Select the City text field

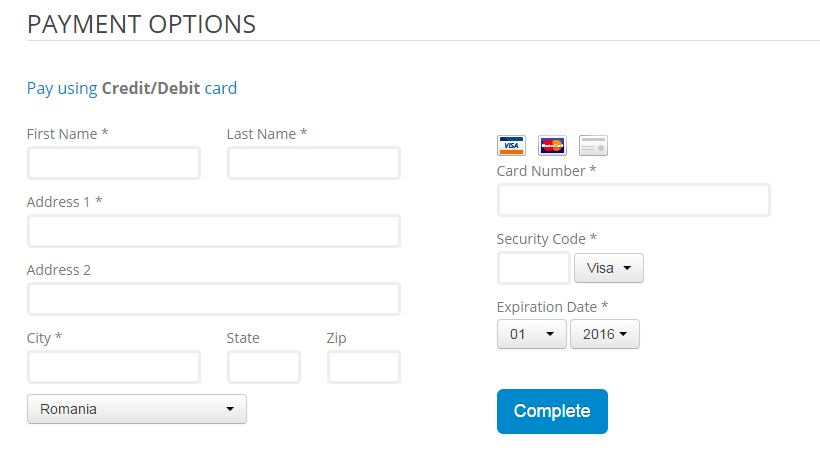pyautogui.click(x=114, y=367)
